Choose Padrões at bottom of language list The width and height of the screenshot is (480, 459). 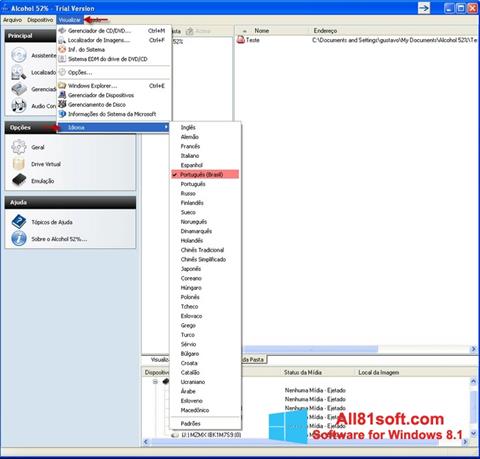click(x=205, y=423)
